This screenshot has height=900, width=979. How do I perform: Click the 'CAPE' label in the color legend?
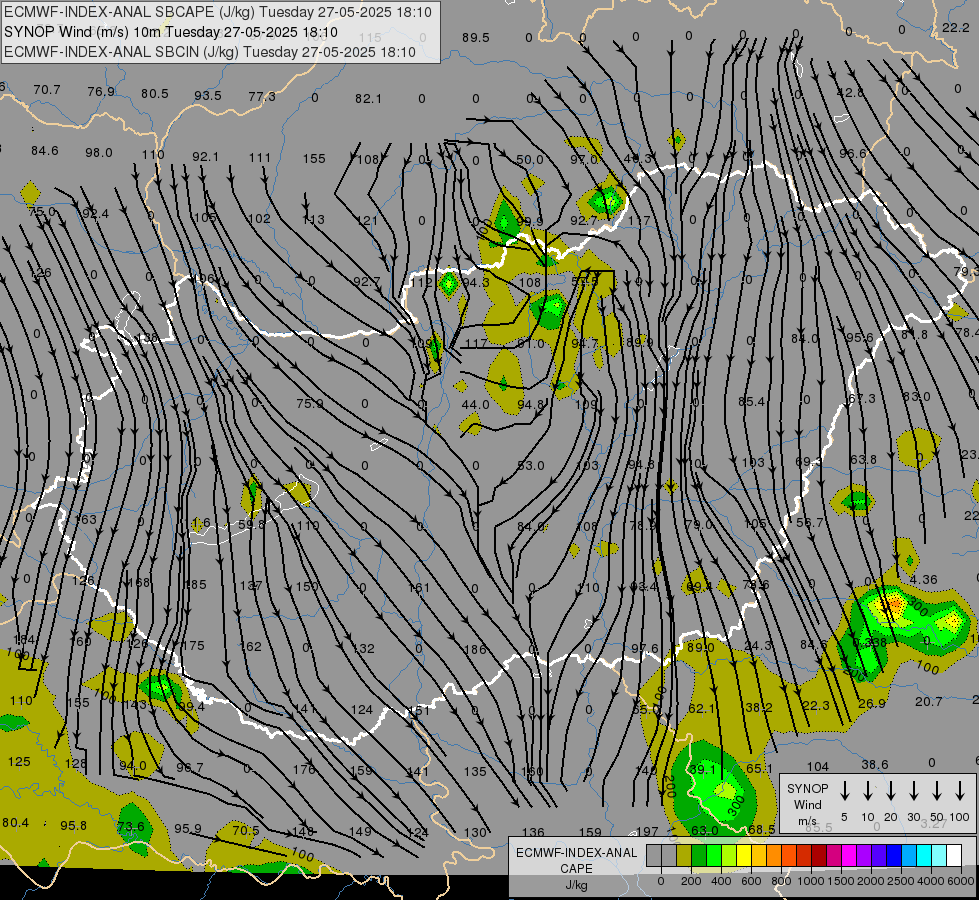pos(576,868)
